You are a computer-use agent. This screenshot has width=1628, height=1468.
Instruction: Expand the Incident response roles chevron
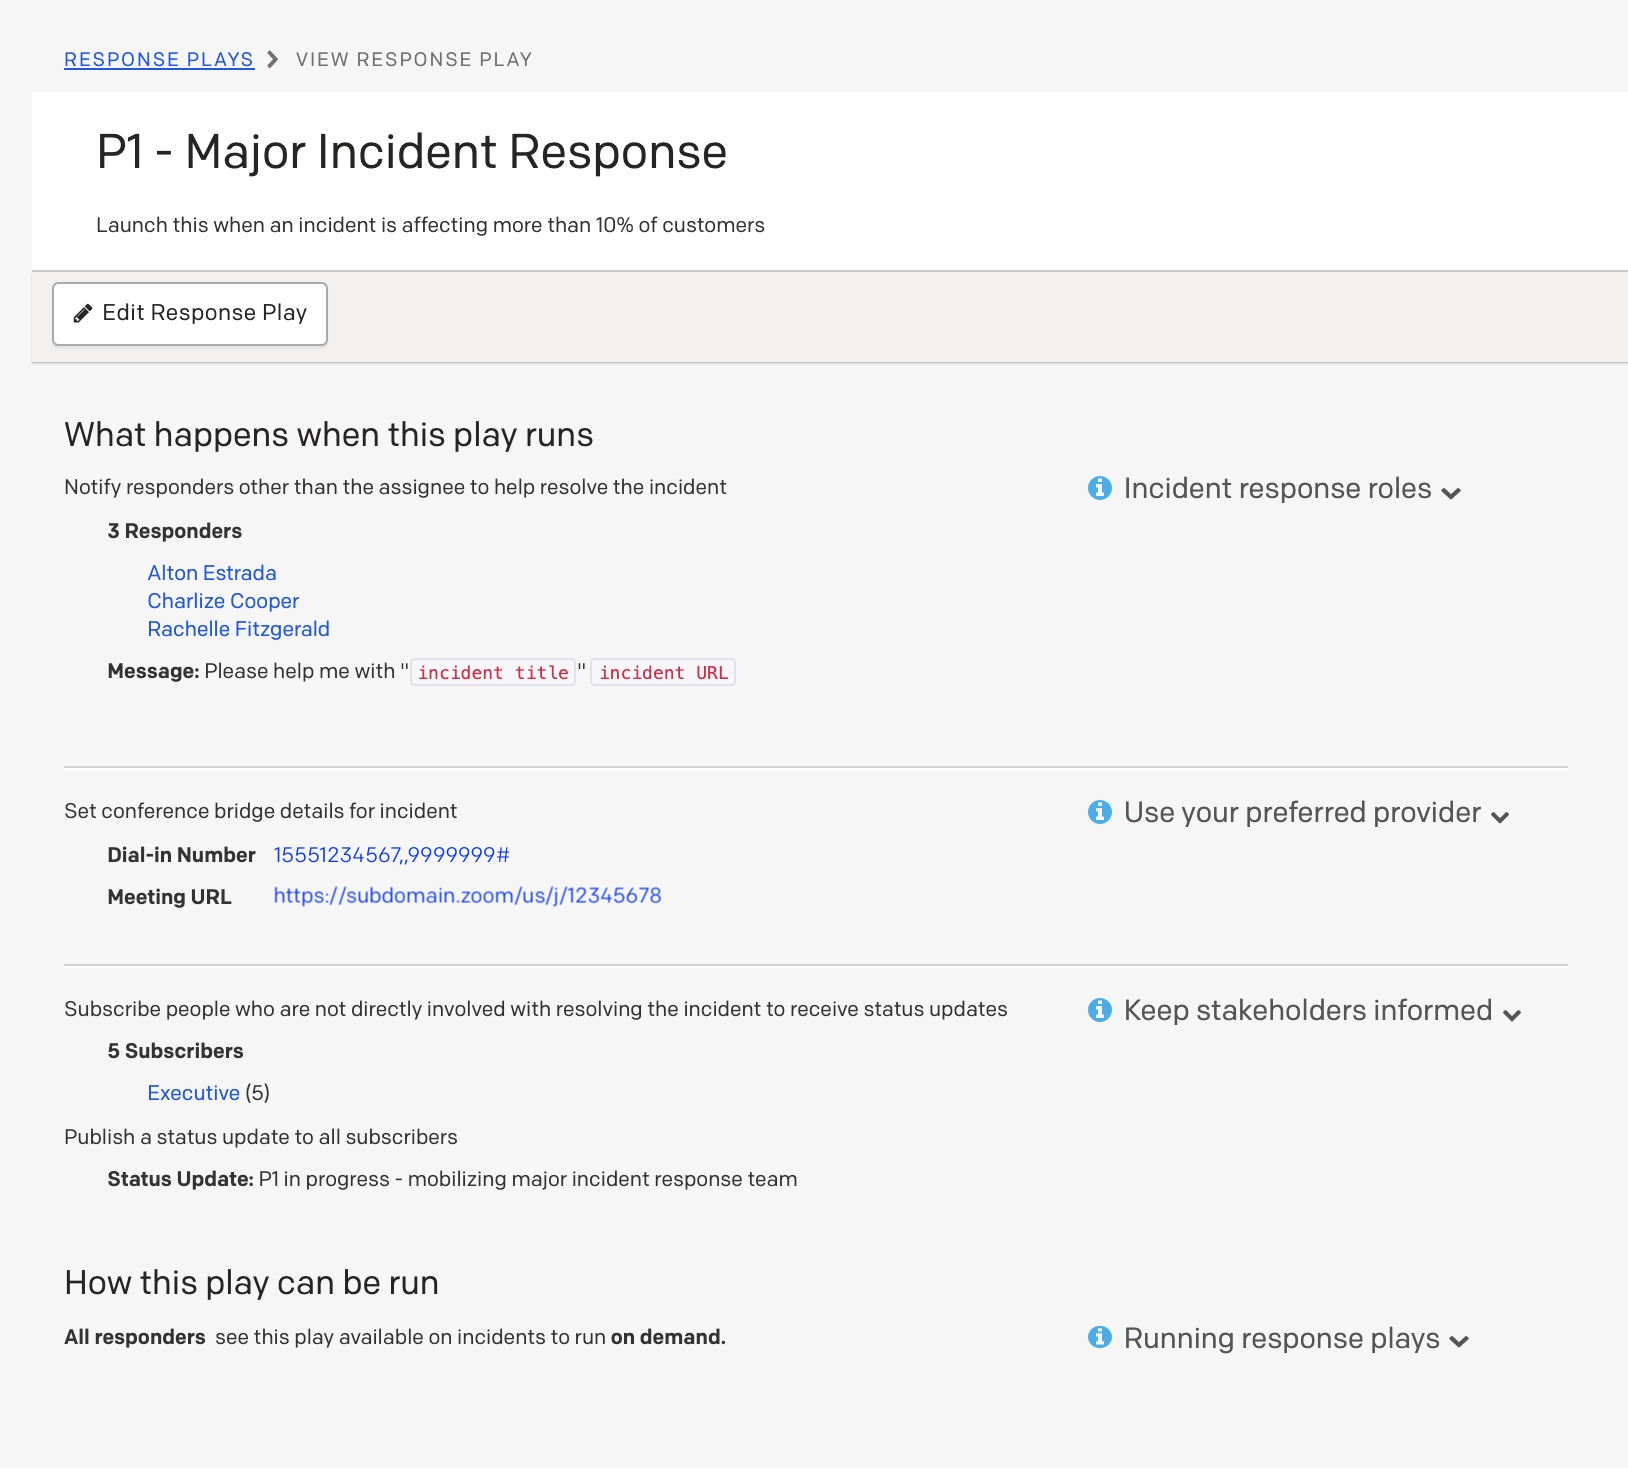pos(1452,492)
